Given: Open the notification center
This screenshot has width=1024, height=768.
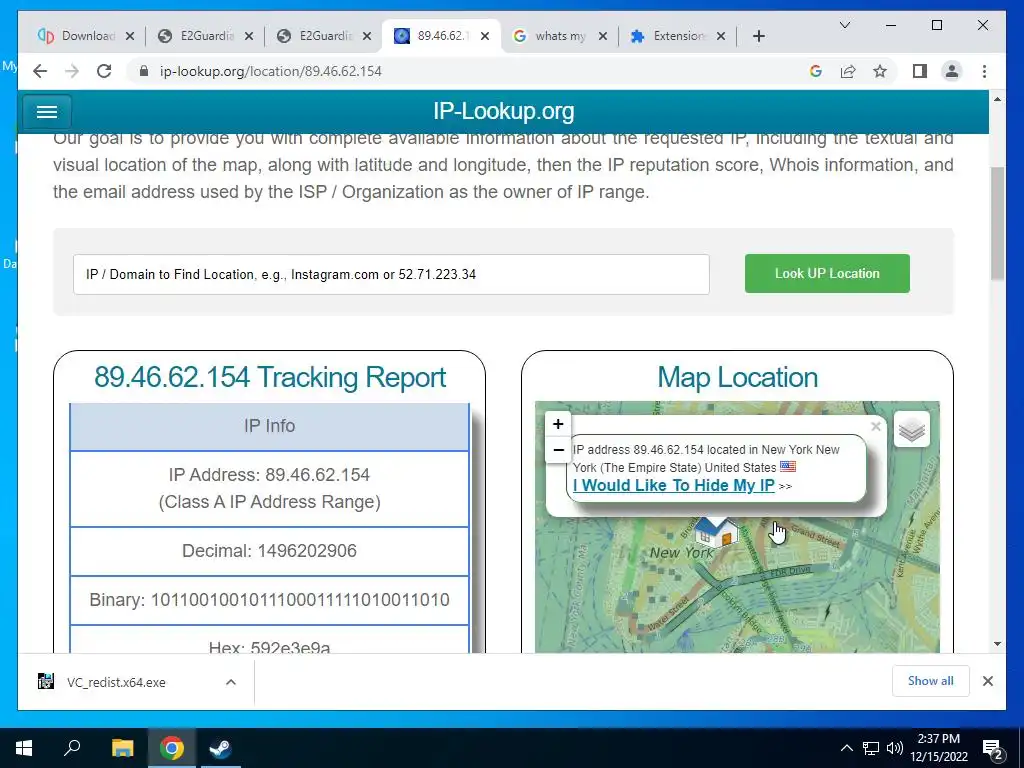Looking at the screenshot, I should 993,749.
